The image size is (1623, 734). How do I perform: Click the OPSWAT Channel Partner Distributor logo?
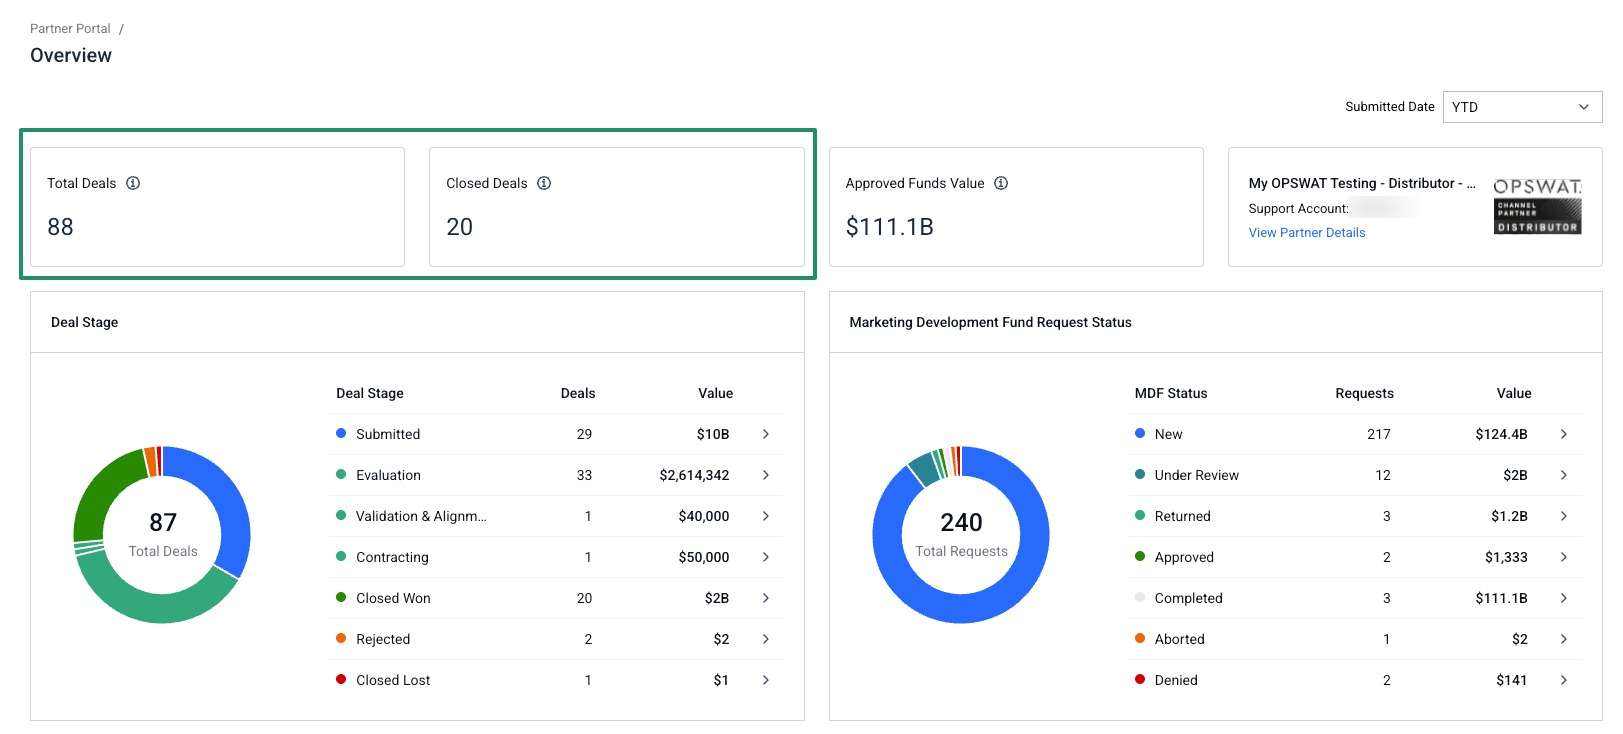click(x=1537, y=207)
